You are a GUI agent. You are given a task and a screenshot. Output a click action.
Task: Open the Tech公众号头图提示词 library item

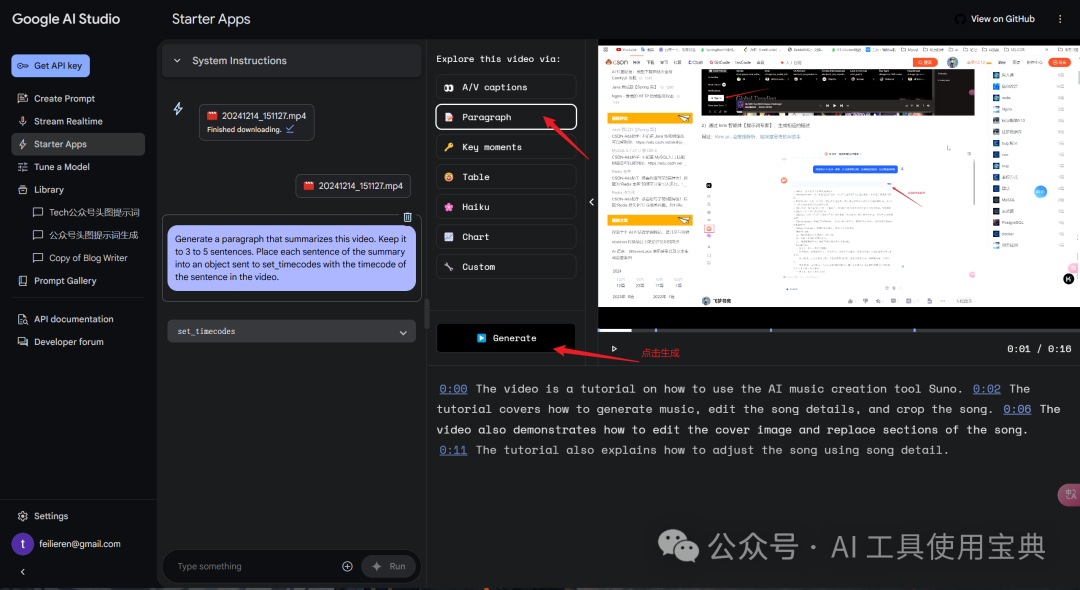point(86,212)
